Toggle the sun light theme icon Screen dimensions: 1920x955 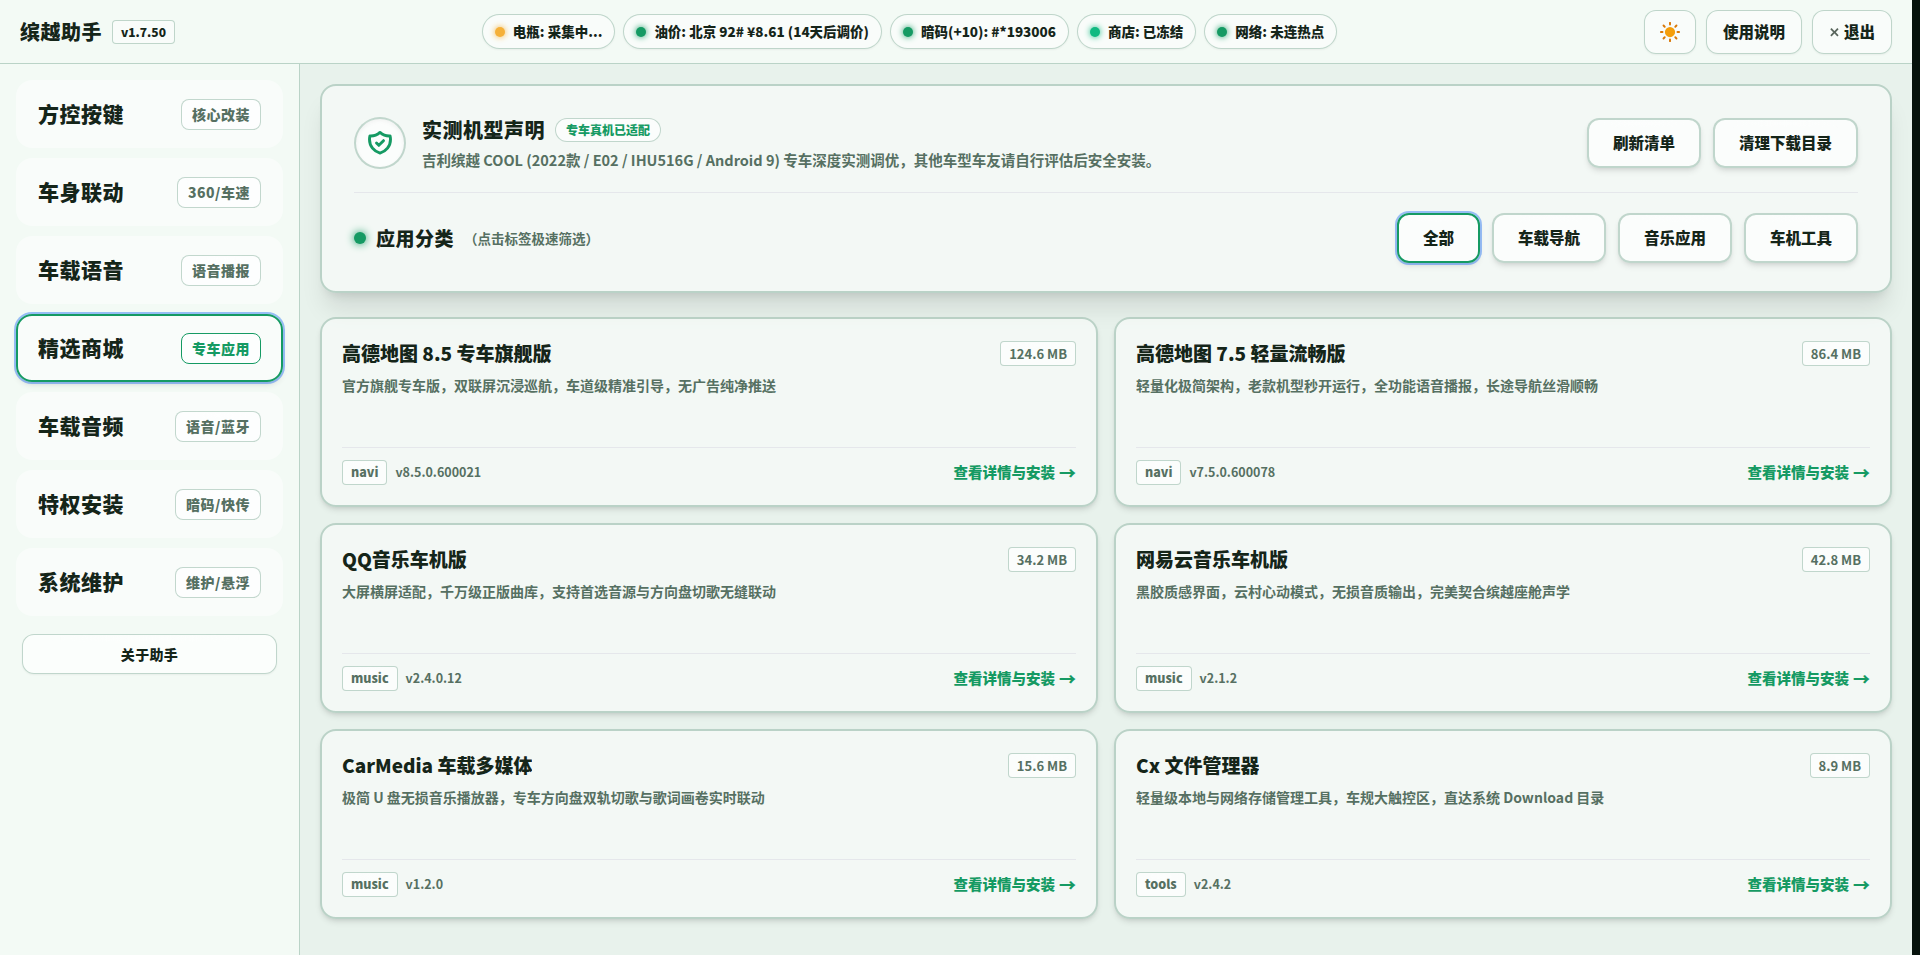1669,32
